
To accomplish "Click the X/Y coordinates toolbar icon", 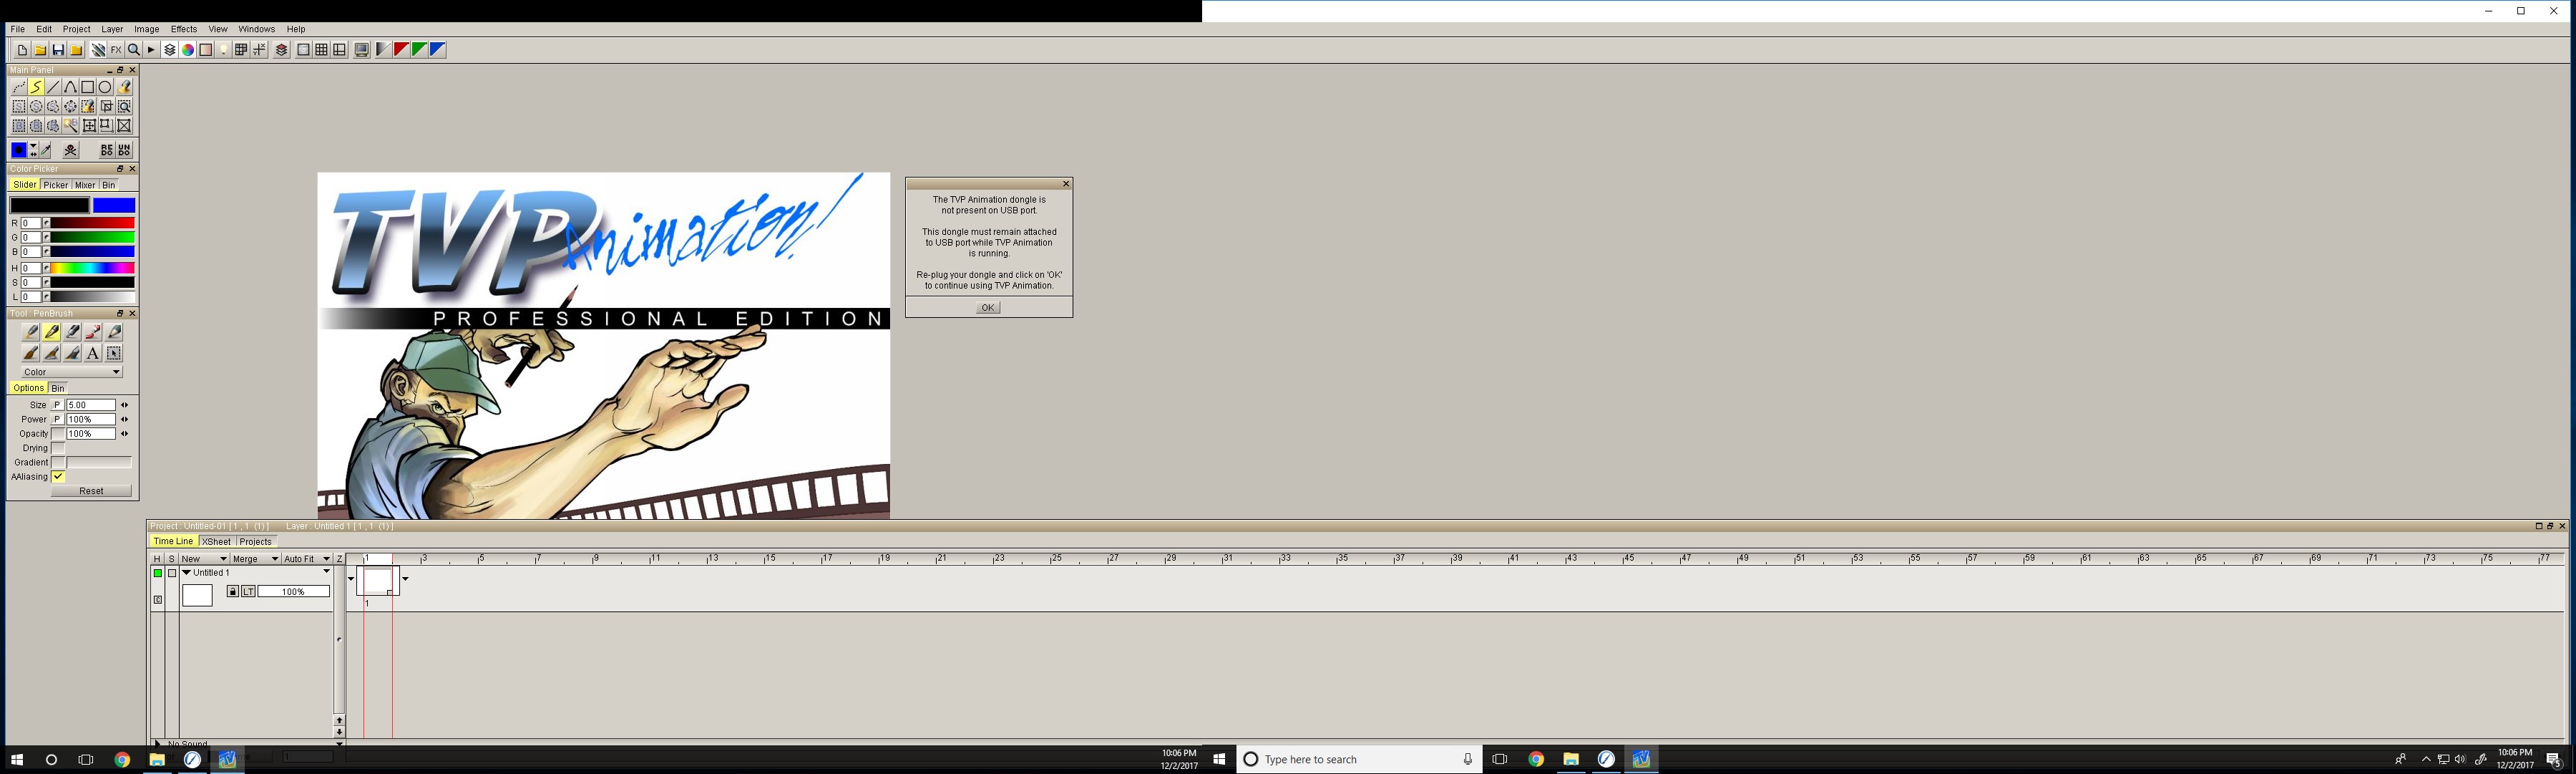I will (x=259, y=50).
